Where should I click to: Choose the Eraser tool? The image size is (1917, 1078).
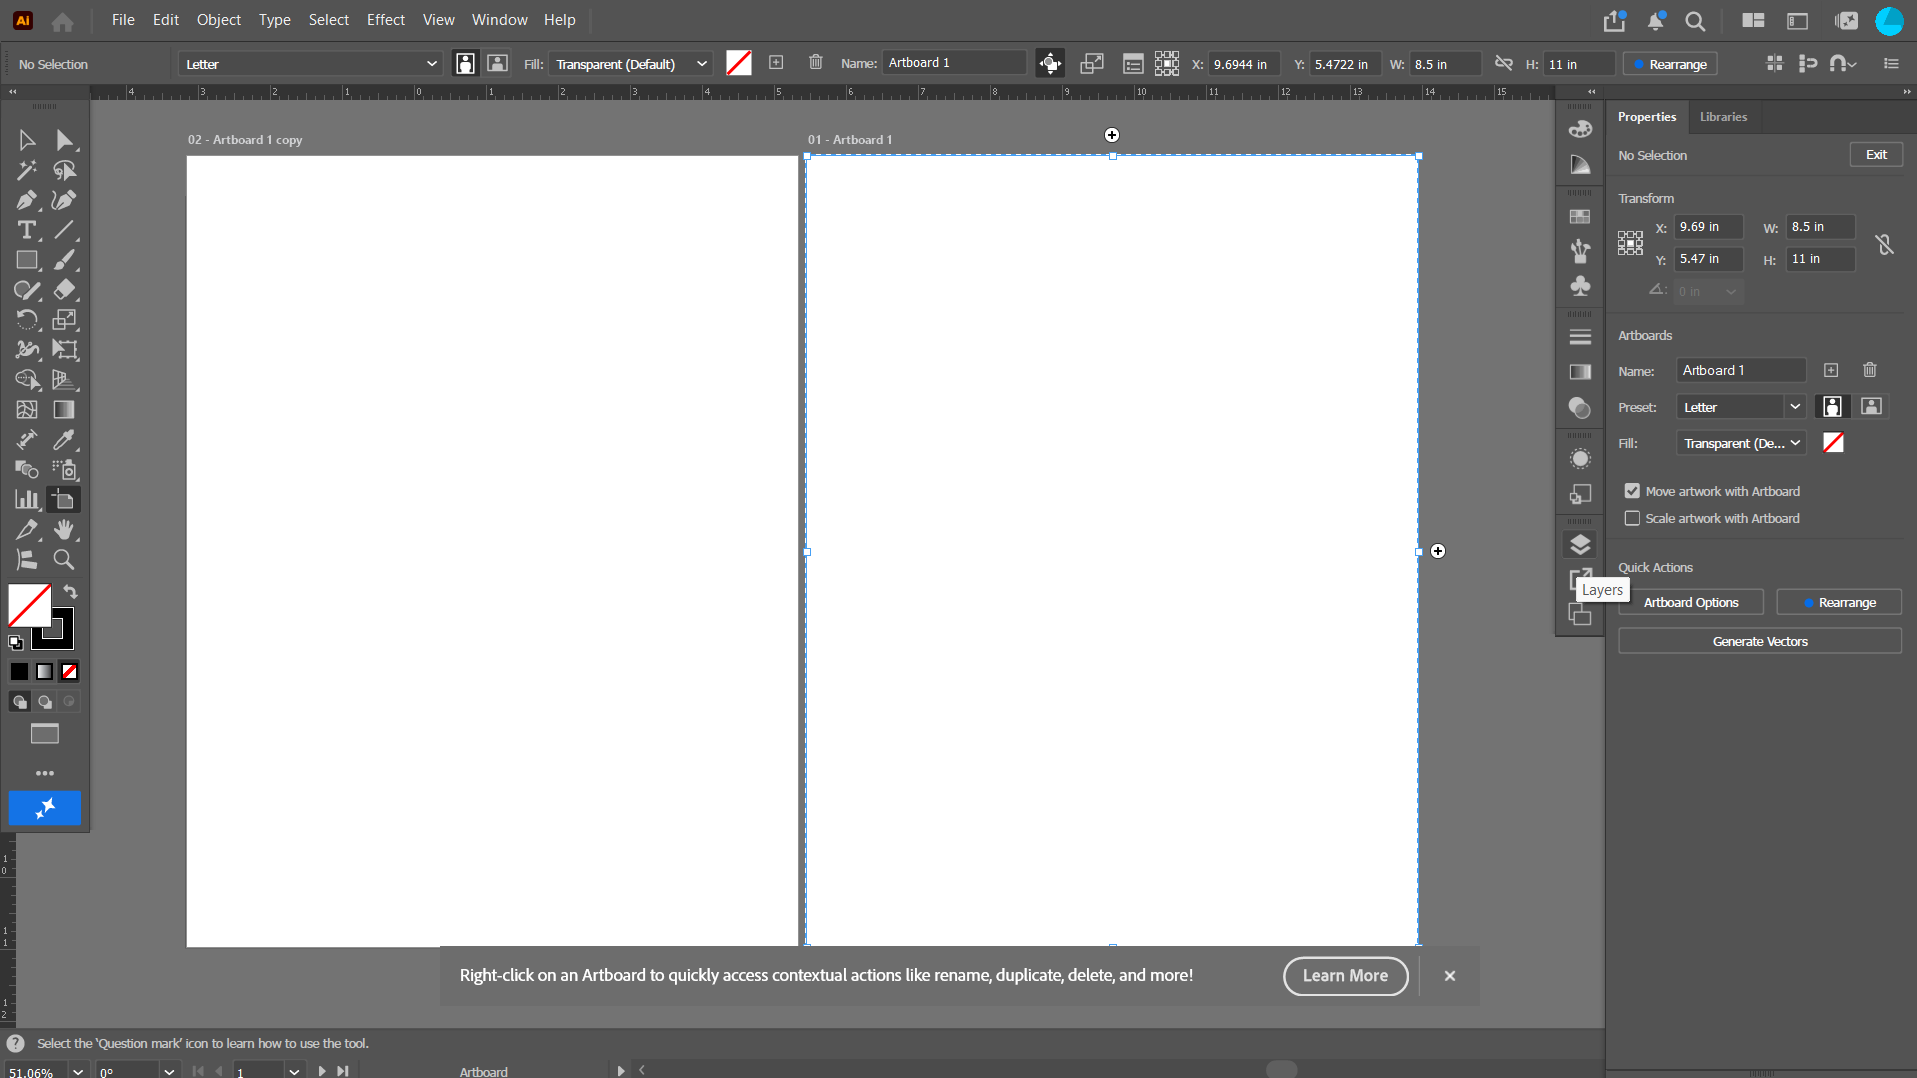(64, 290)
